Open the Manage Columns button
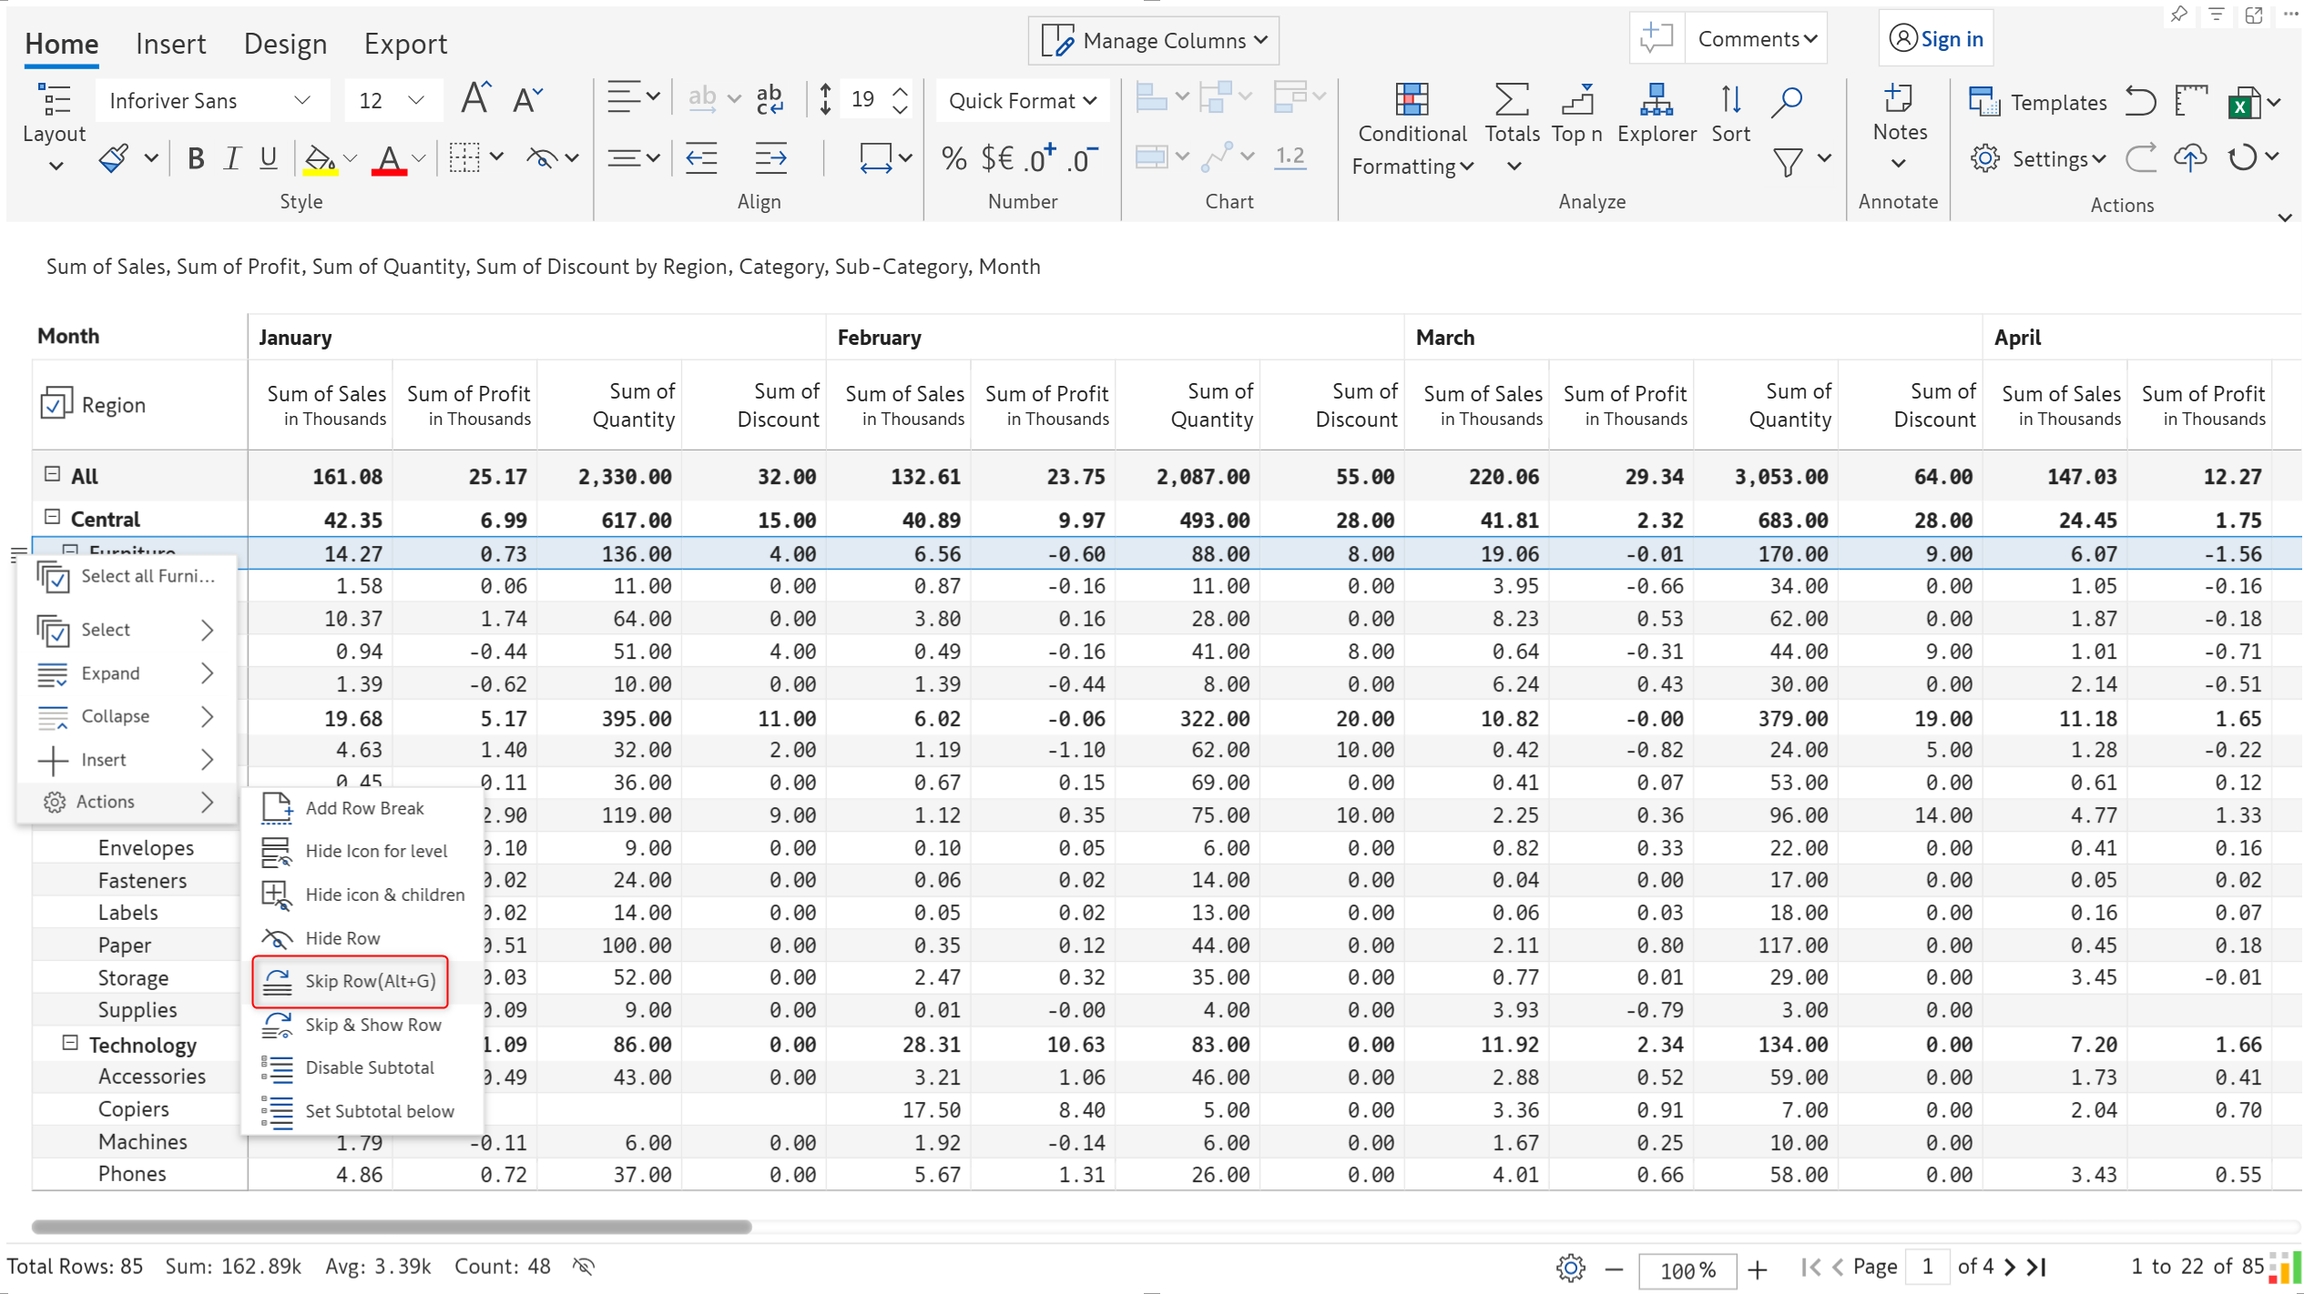The width and height of the screenshot is (2304, 1294). 1154,40
